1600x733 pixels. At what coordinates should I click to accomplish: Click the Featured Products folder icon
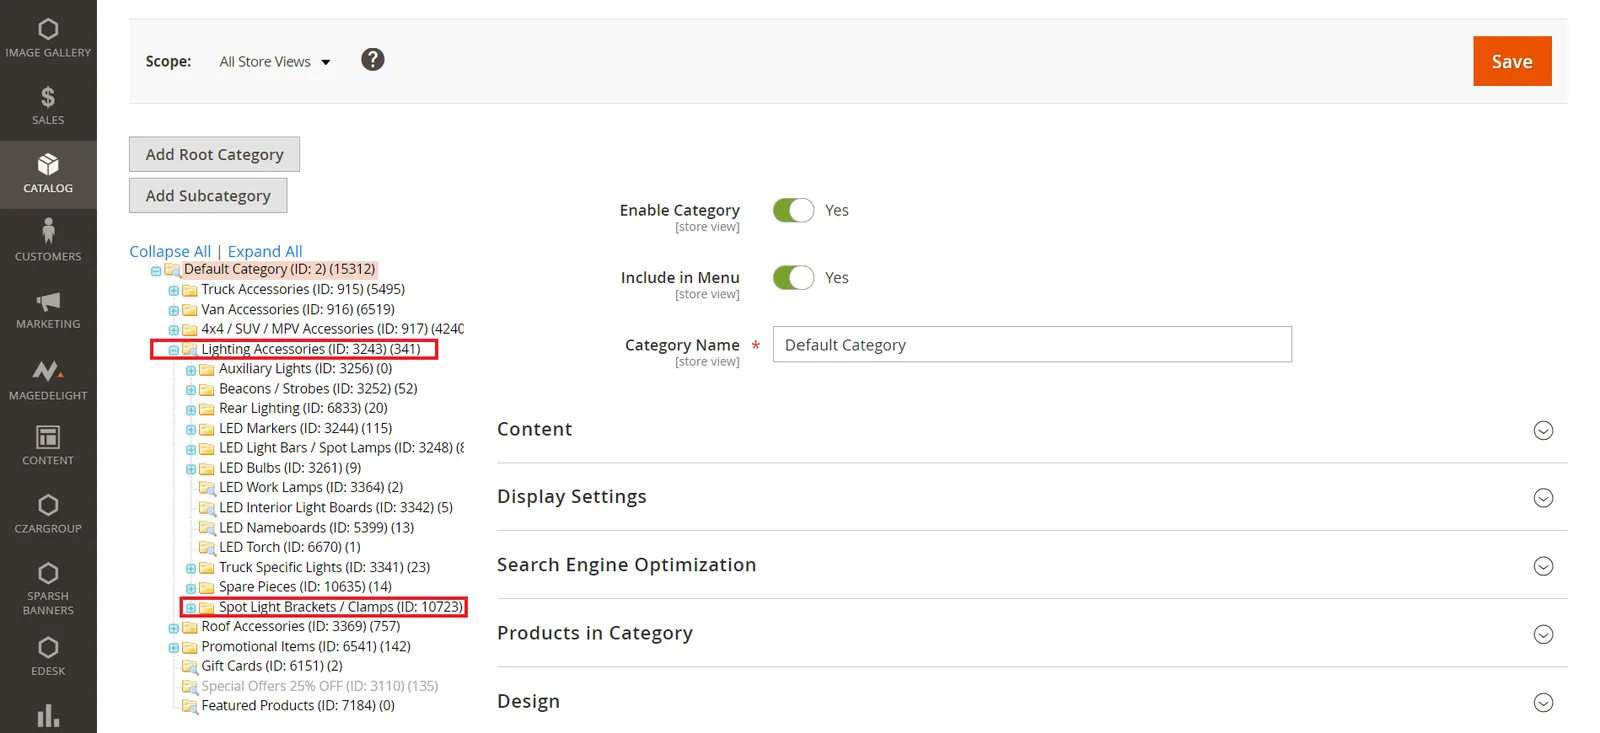(x=190, y=706)
